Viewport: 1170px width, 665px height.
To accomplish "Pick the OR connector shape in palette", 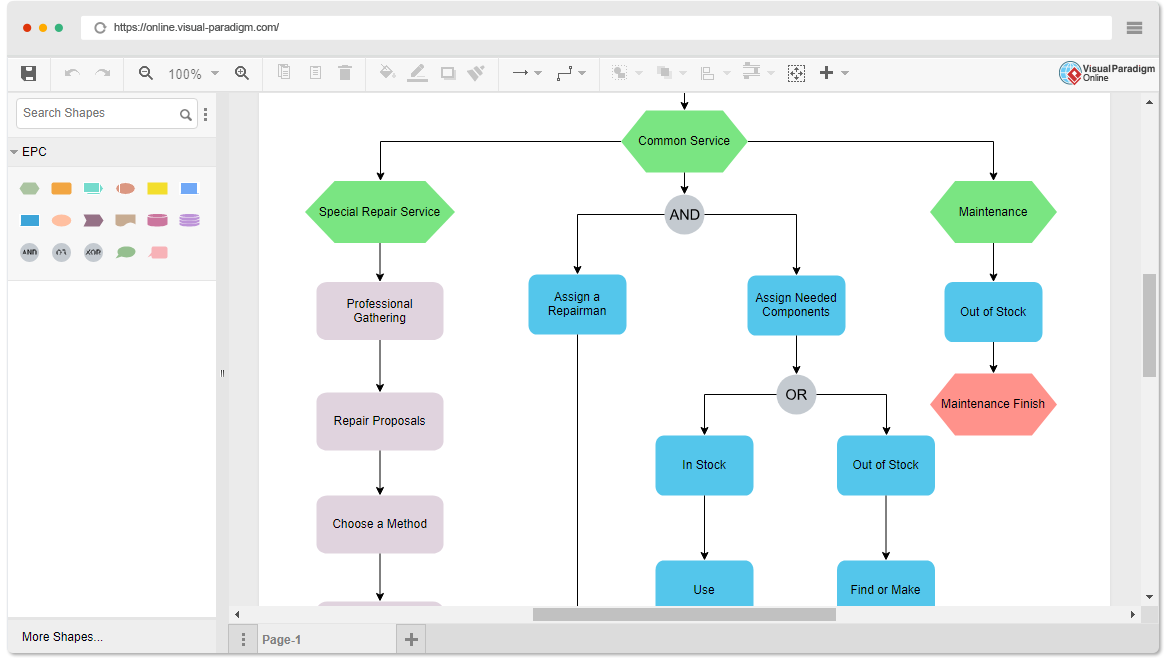I will pyautogui.click(x=61, y=252).
